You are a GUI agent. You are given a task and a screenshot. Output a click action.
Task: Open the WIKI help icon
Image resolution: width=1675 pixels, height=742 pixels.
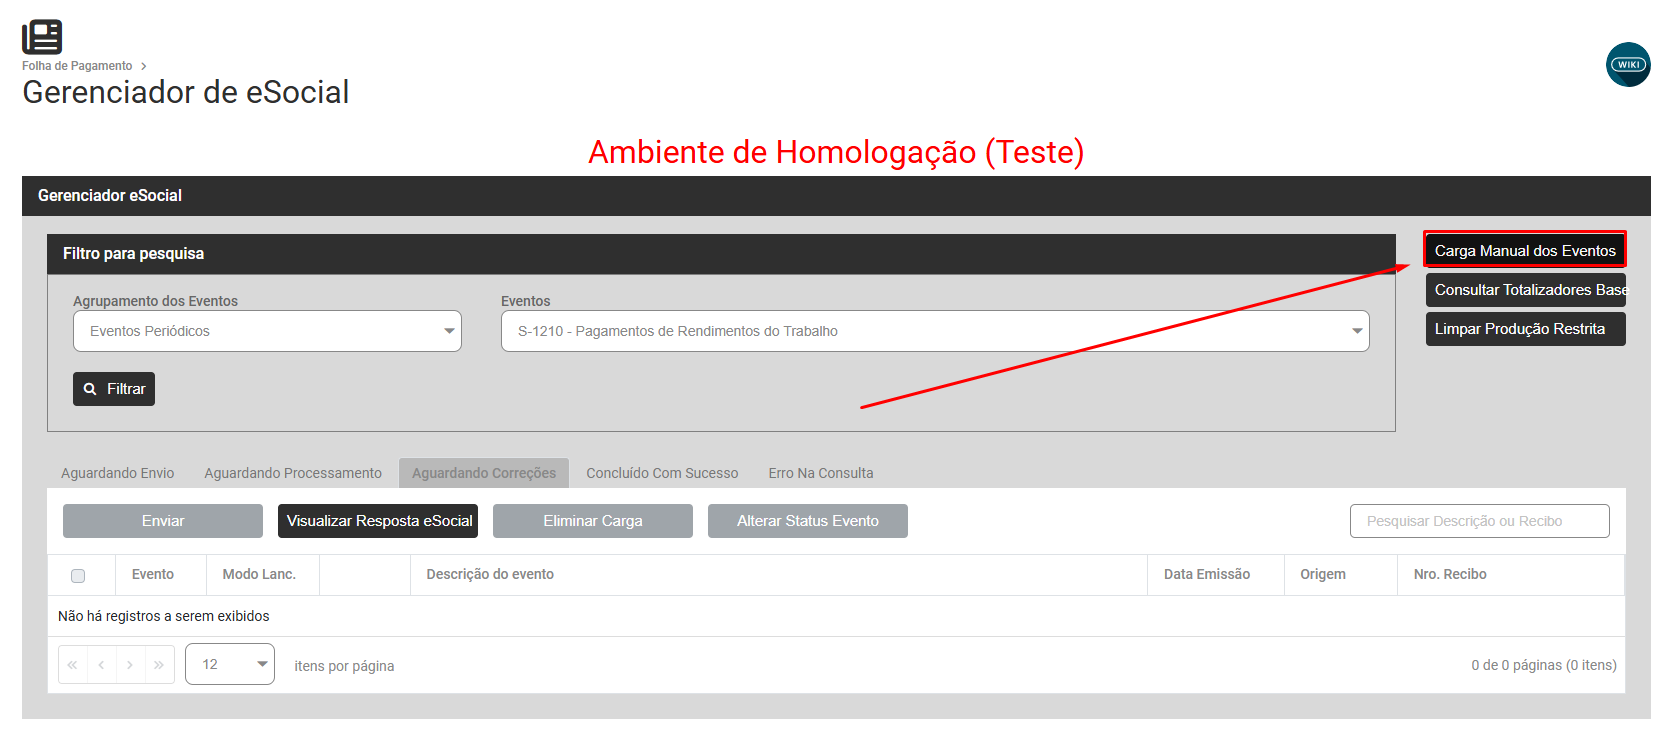[1628, 64]
